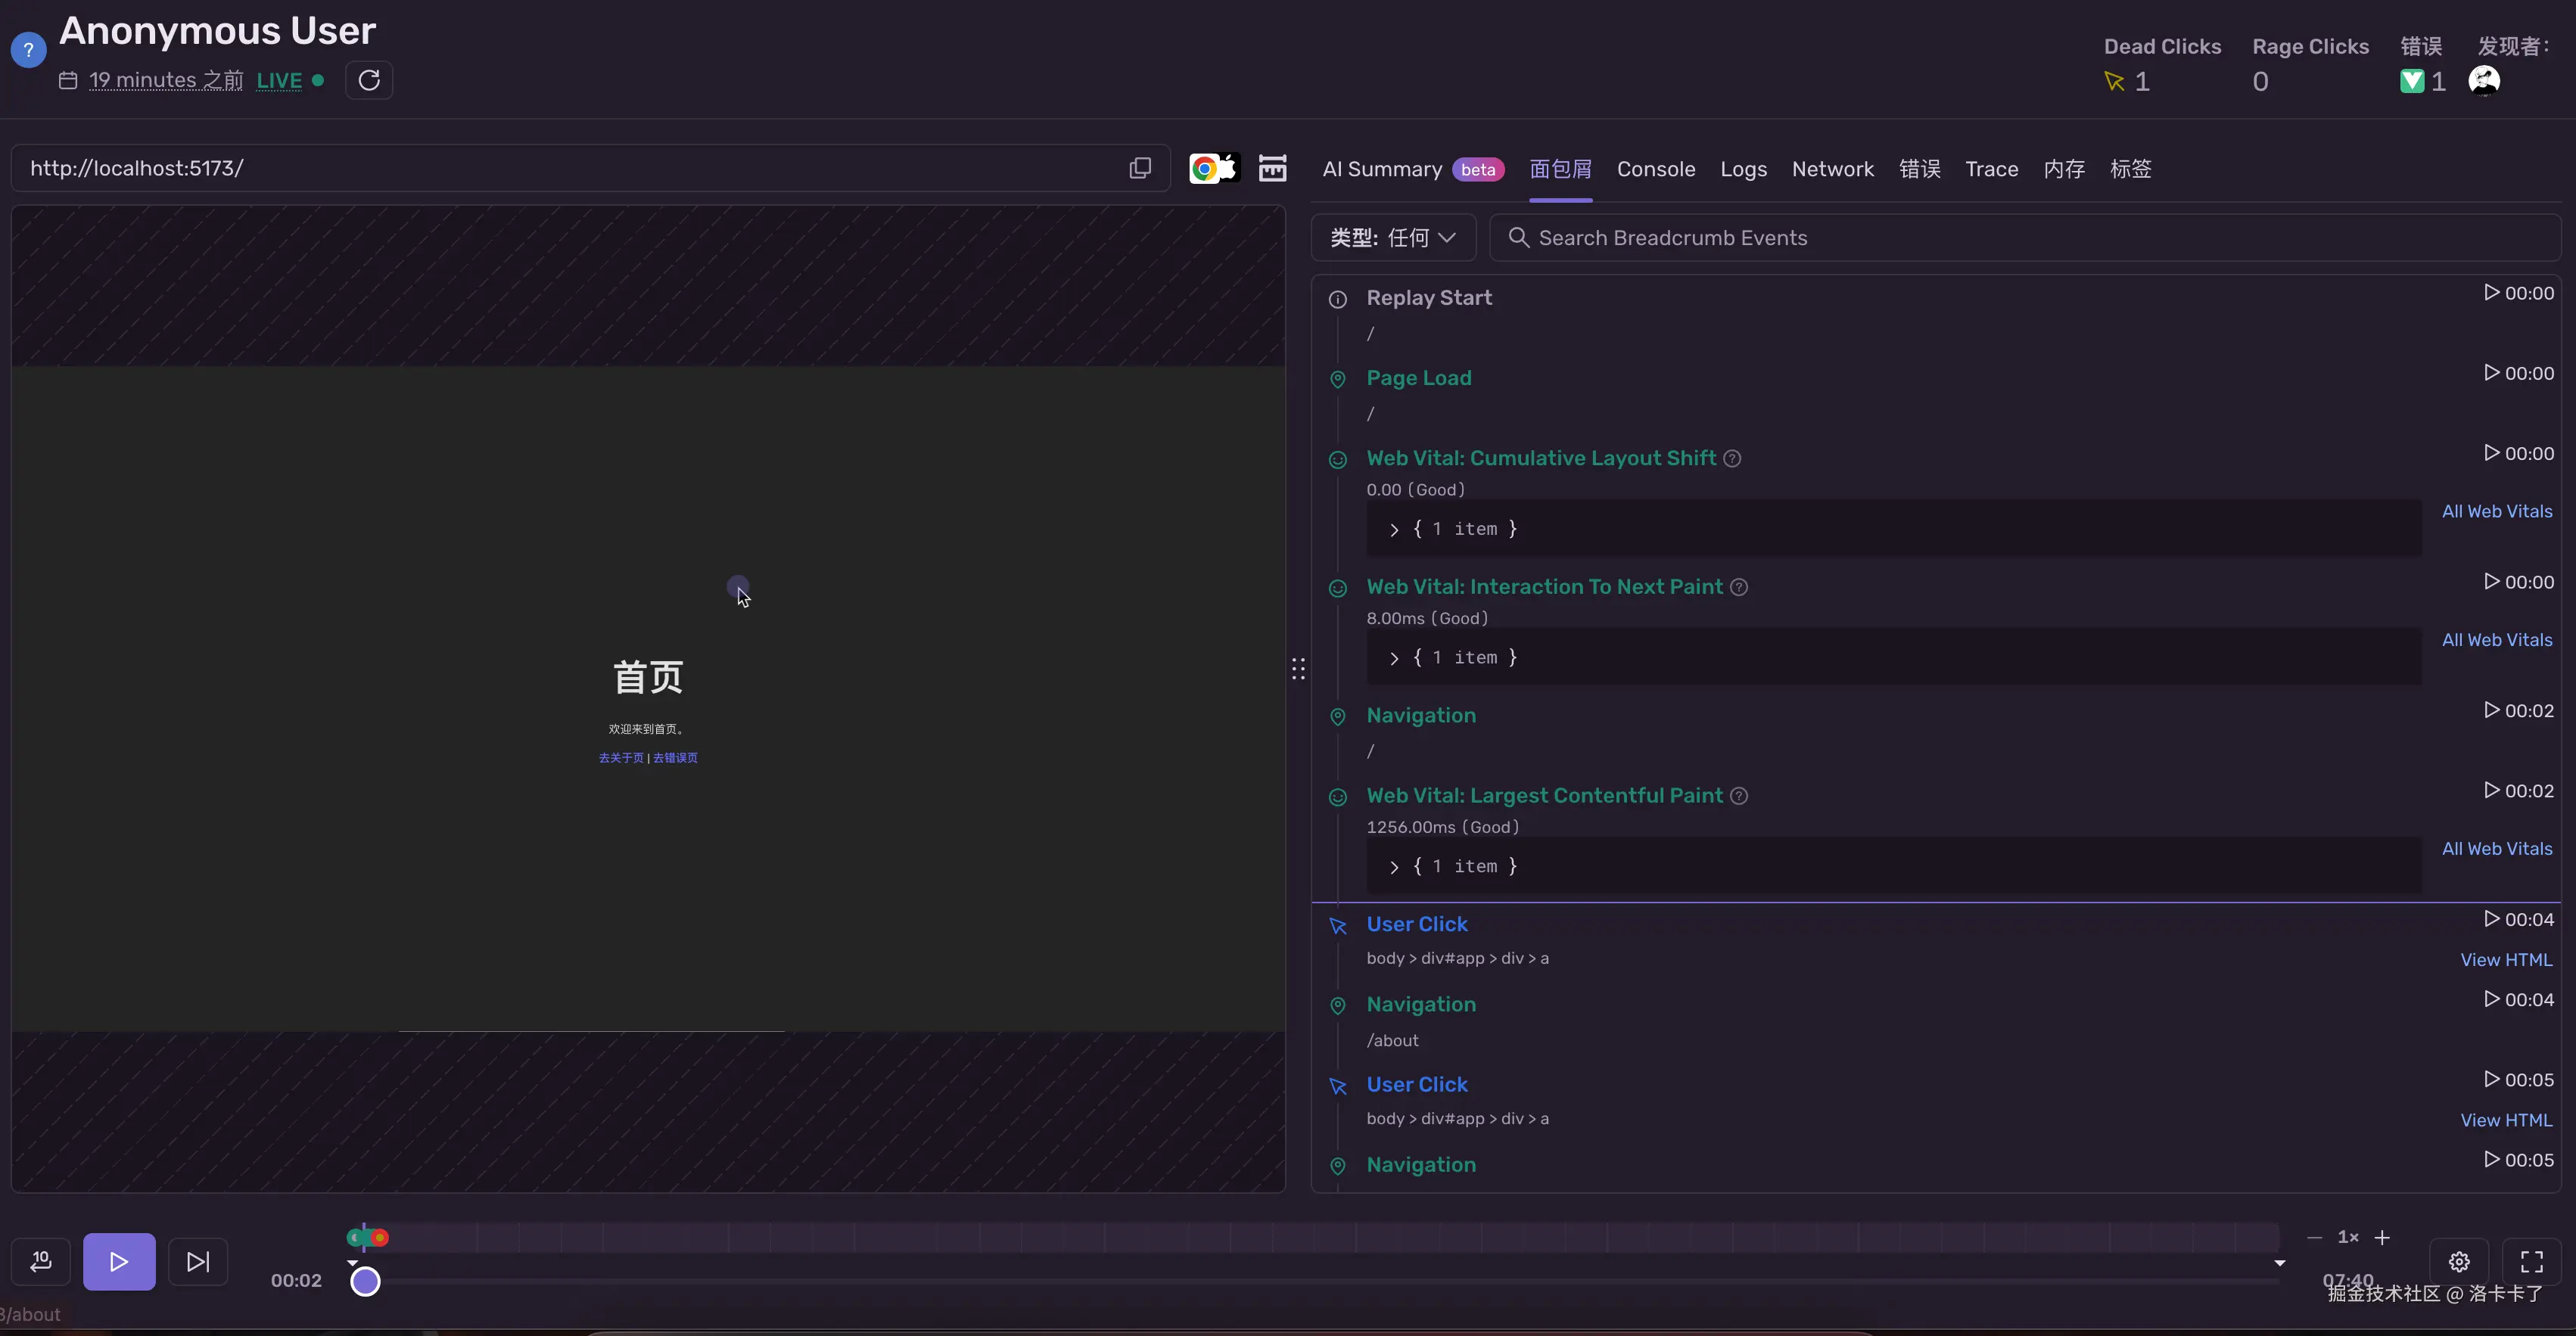Image resolution: width=2576 pixels, height=1336 pixels.
Task: Click Cumulative Layout Shift help question icon
Action: pos(1733,459)
